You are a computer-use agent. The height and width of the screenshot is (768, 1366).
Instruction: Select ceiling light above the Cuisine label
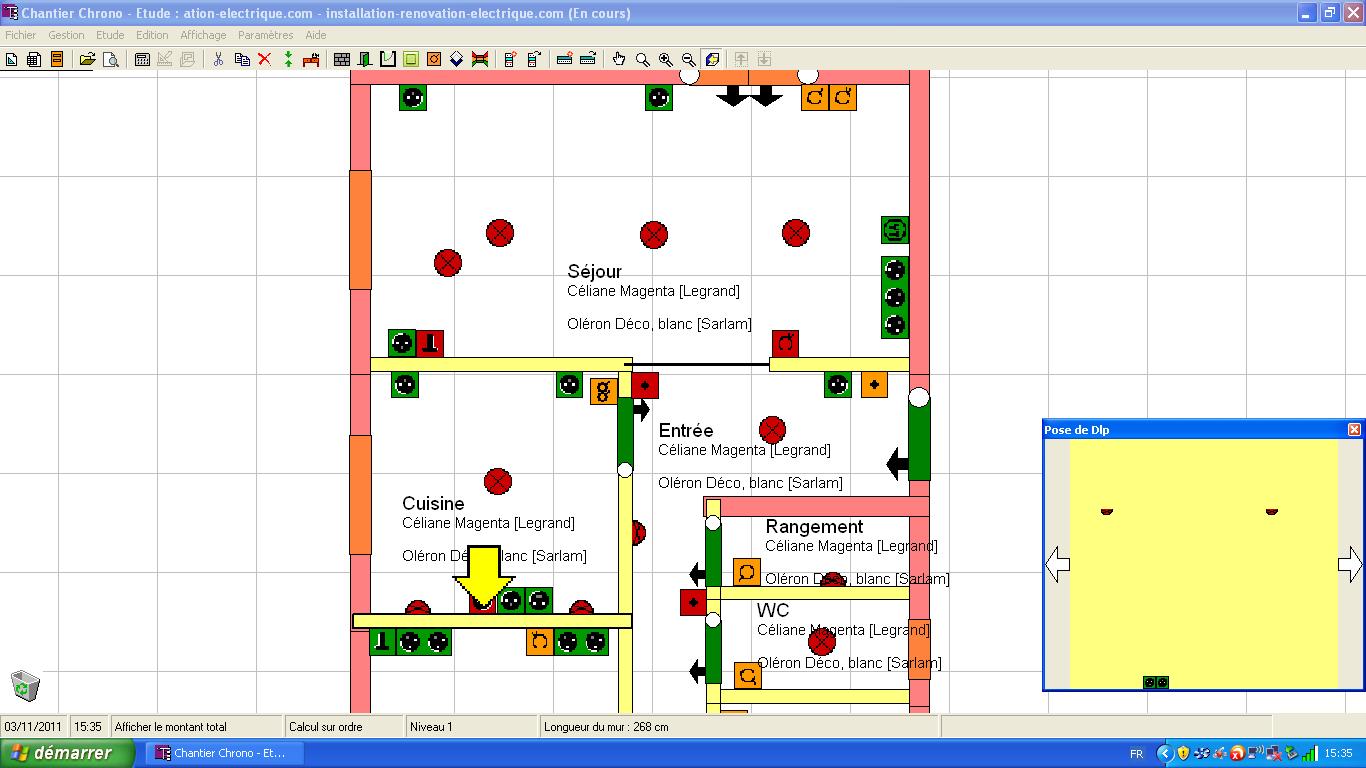coord(498,482)
